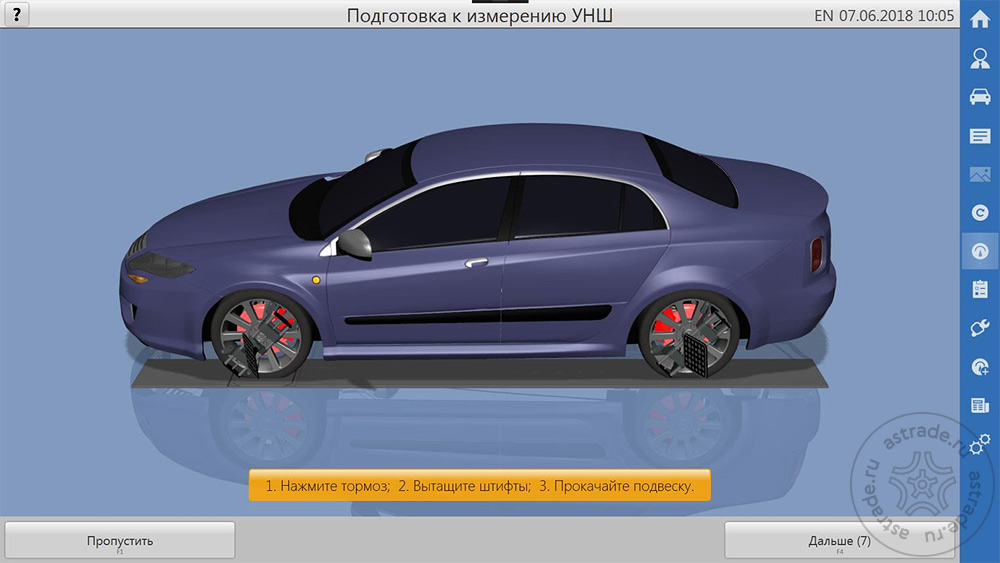Select the compensation 'C' circle icon
1000x563 pixels.
[x=980, y=212]
